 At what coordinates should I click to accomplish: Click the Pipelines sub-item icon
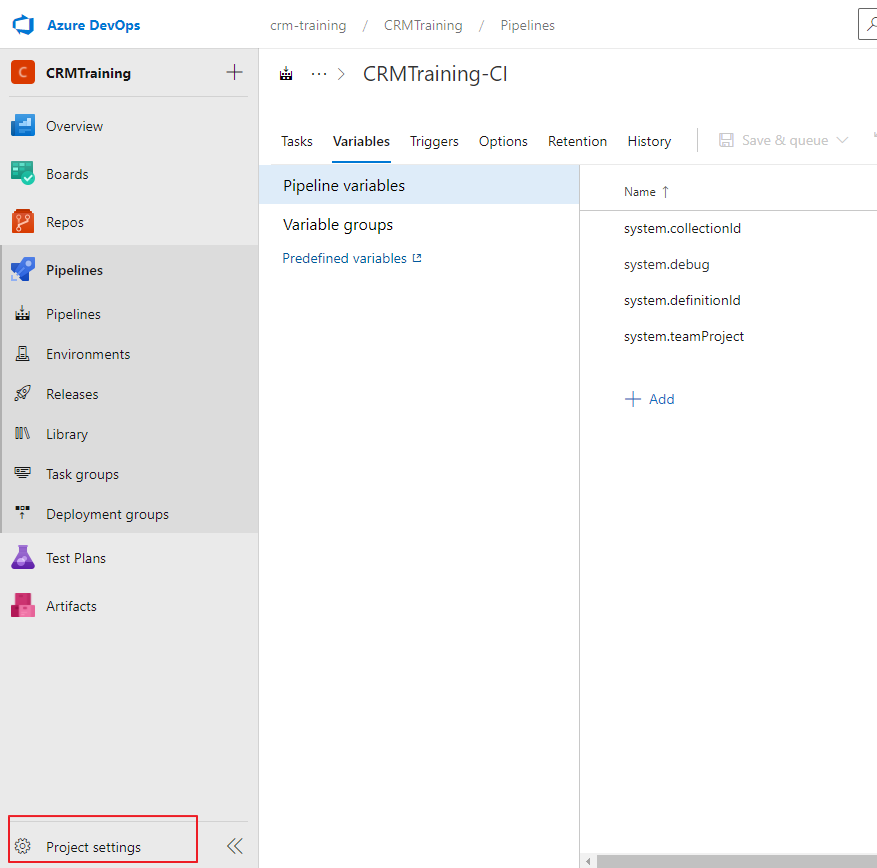(x=22, y=314)
